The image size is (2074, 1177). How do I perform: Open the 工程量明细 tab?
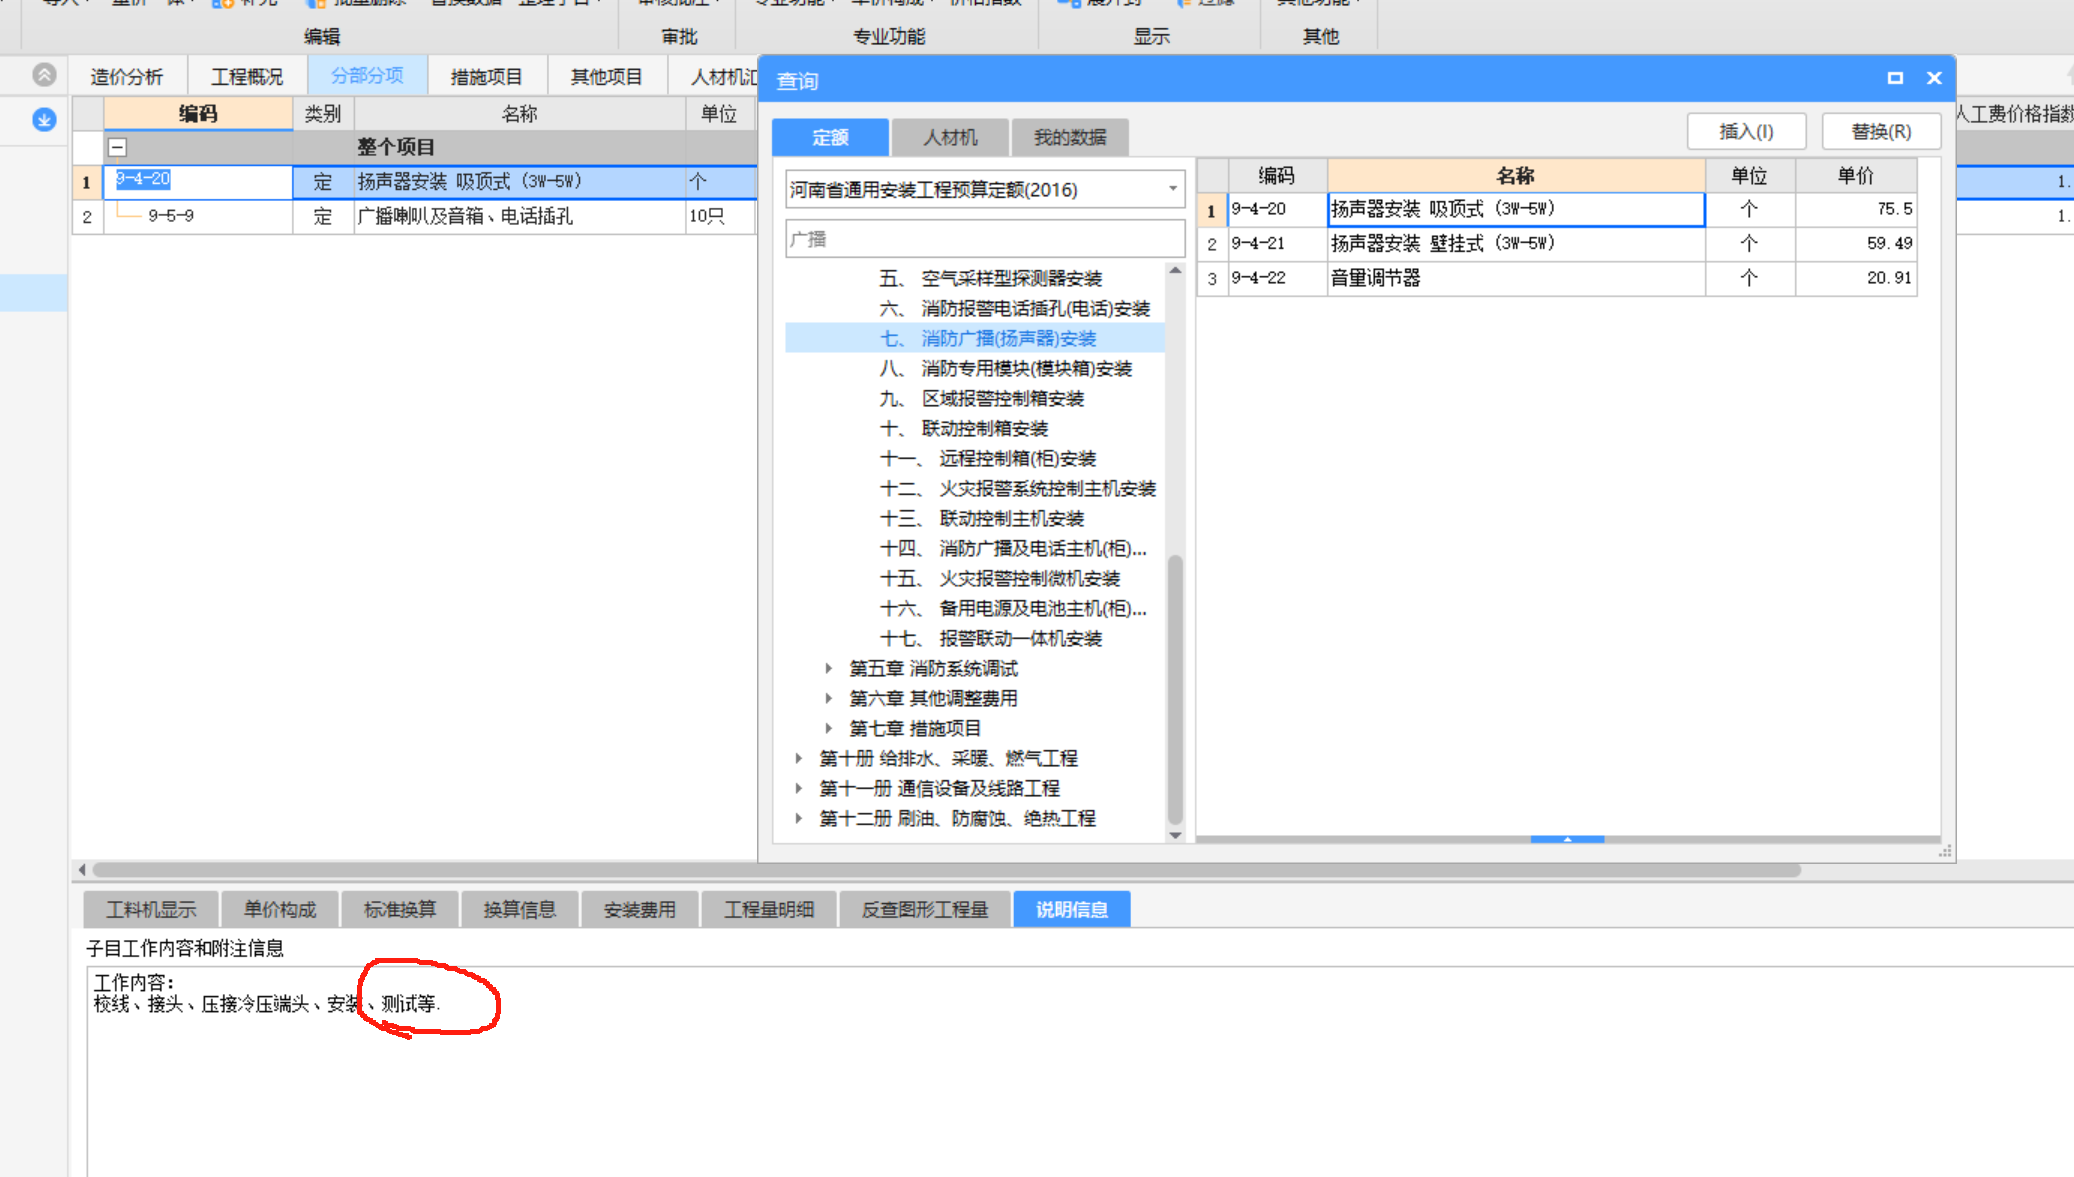(x=768, y=909)
